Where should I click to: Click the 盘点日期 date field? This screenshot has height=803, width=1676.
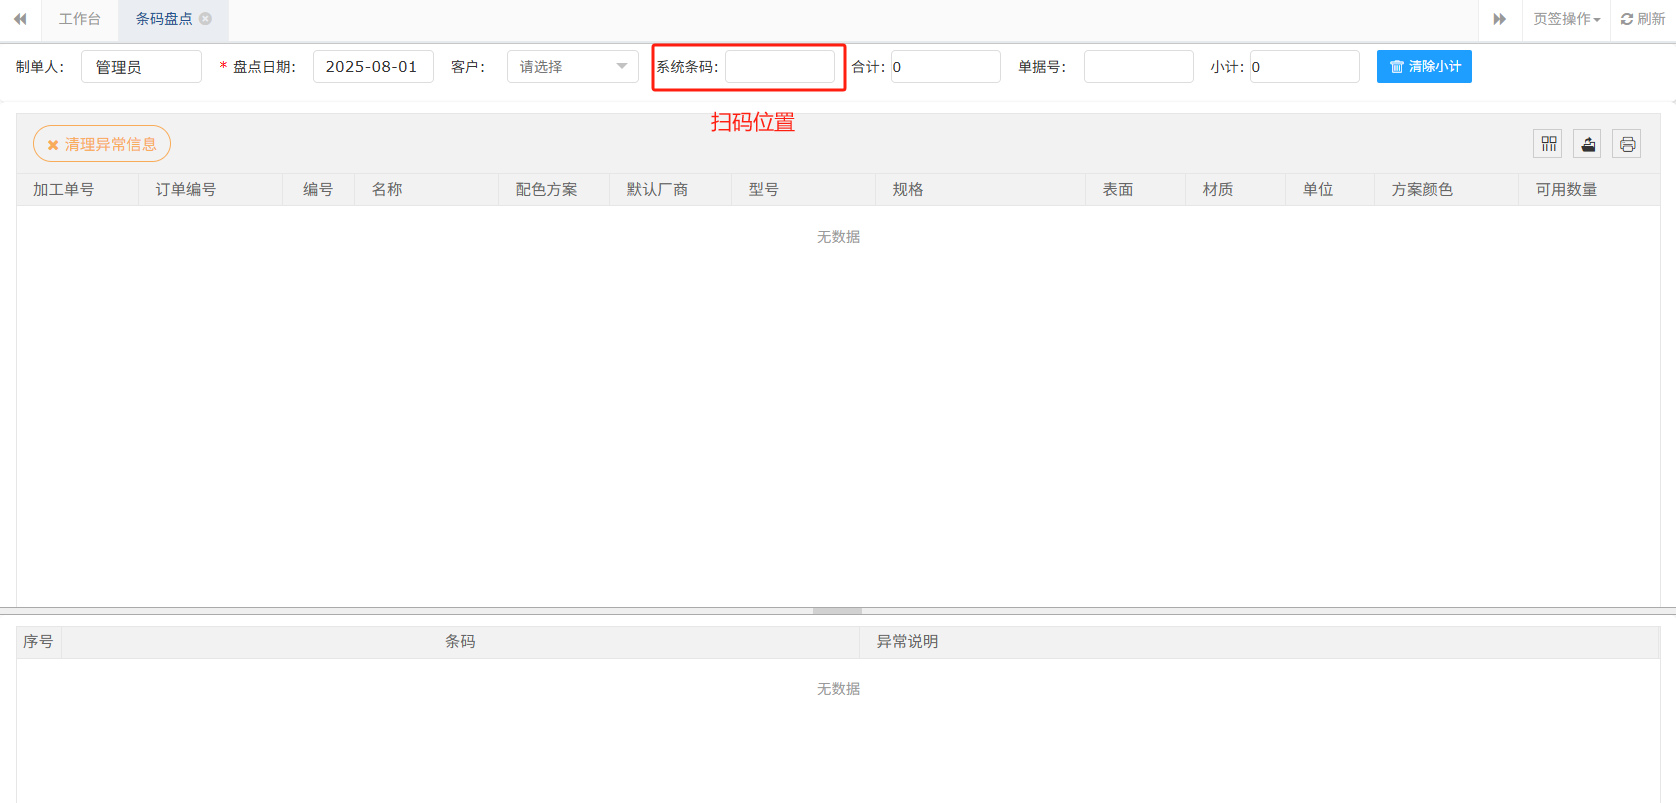(x=372, y=67)
